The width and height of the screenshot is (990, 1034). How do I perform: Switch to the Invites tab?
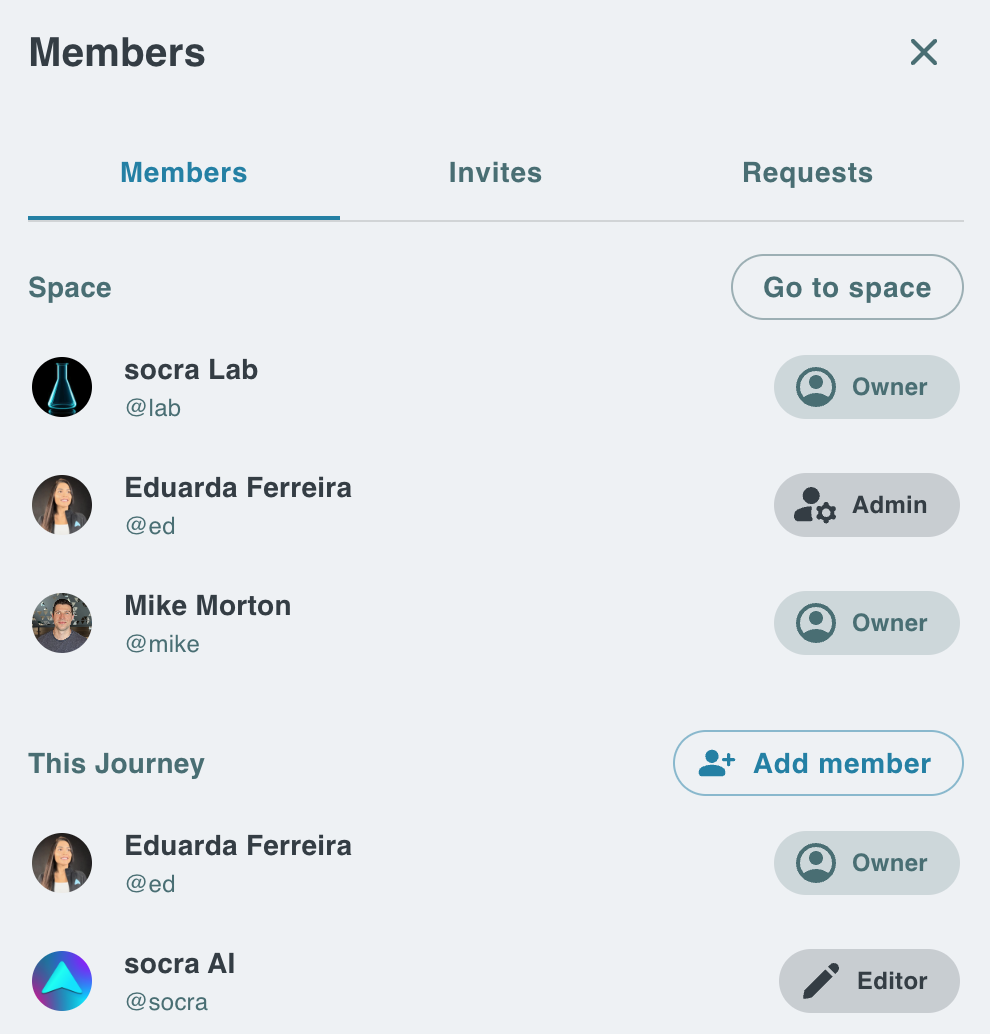(495, 173)
